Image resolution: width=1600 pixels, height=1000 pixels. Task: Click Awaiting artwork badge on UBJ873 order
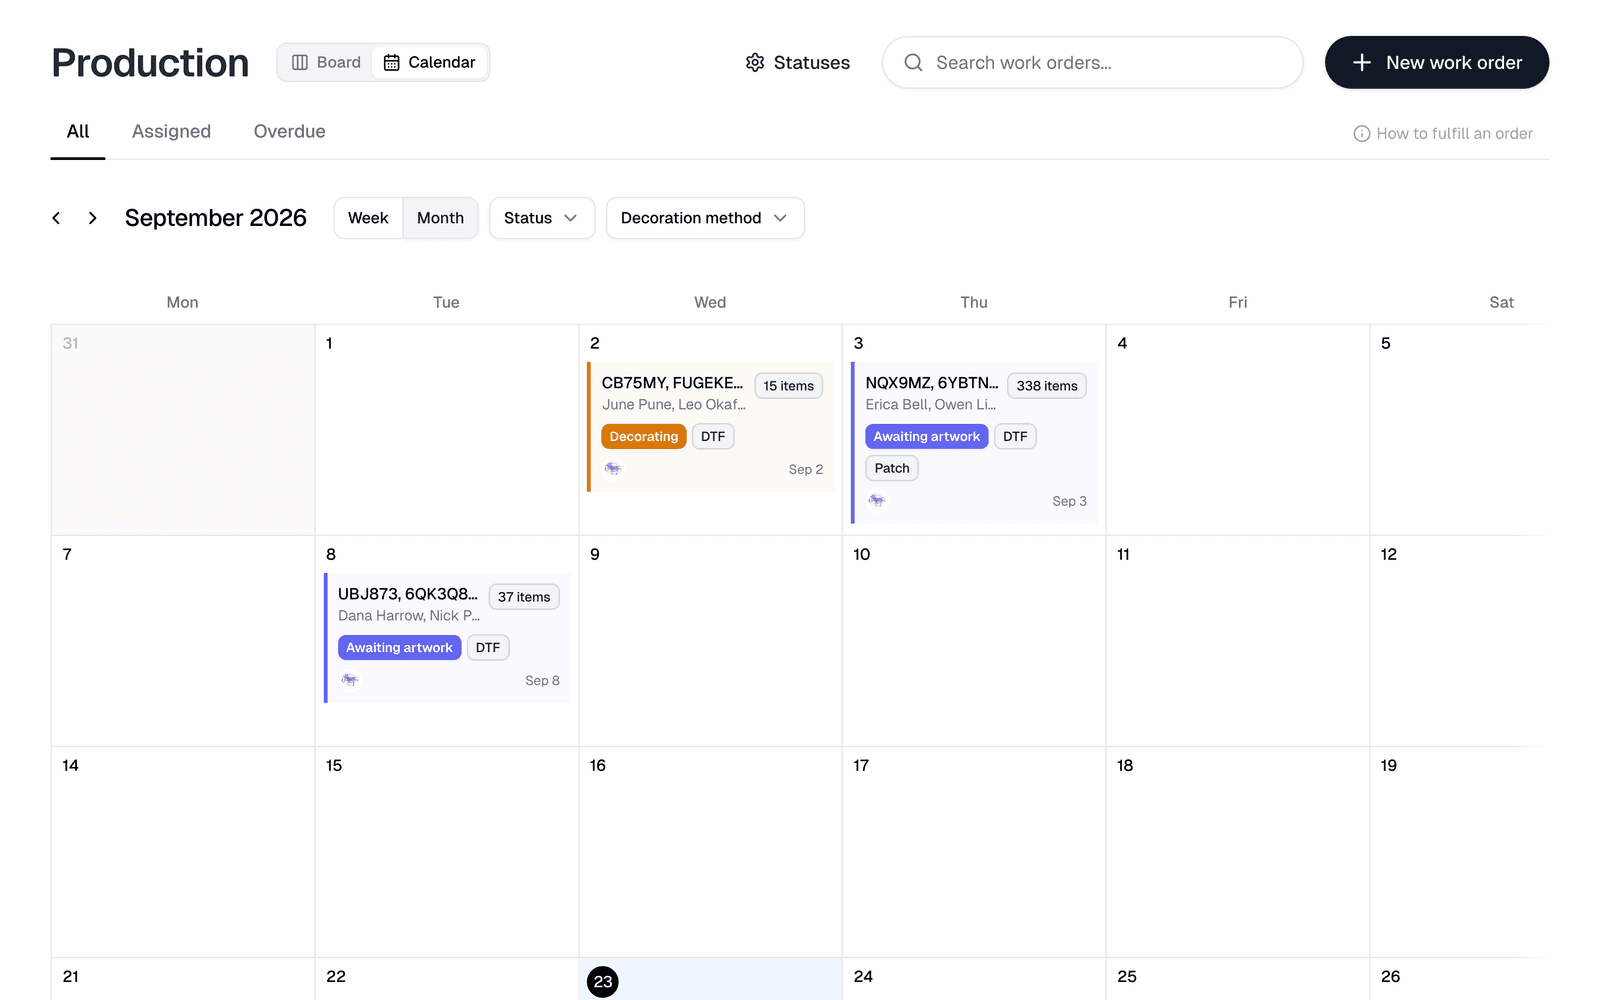[399, 648]
